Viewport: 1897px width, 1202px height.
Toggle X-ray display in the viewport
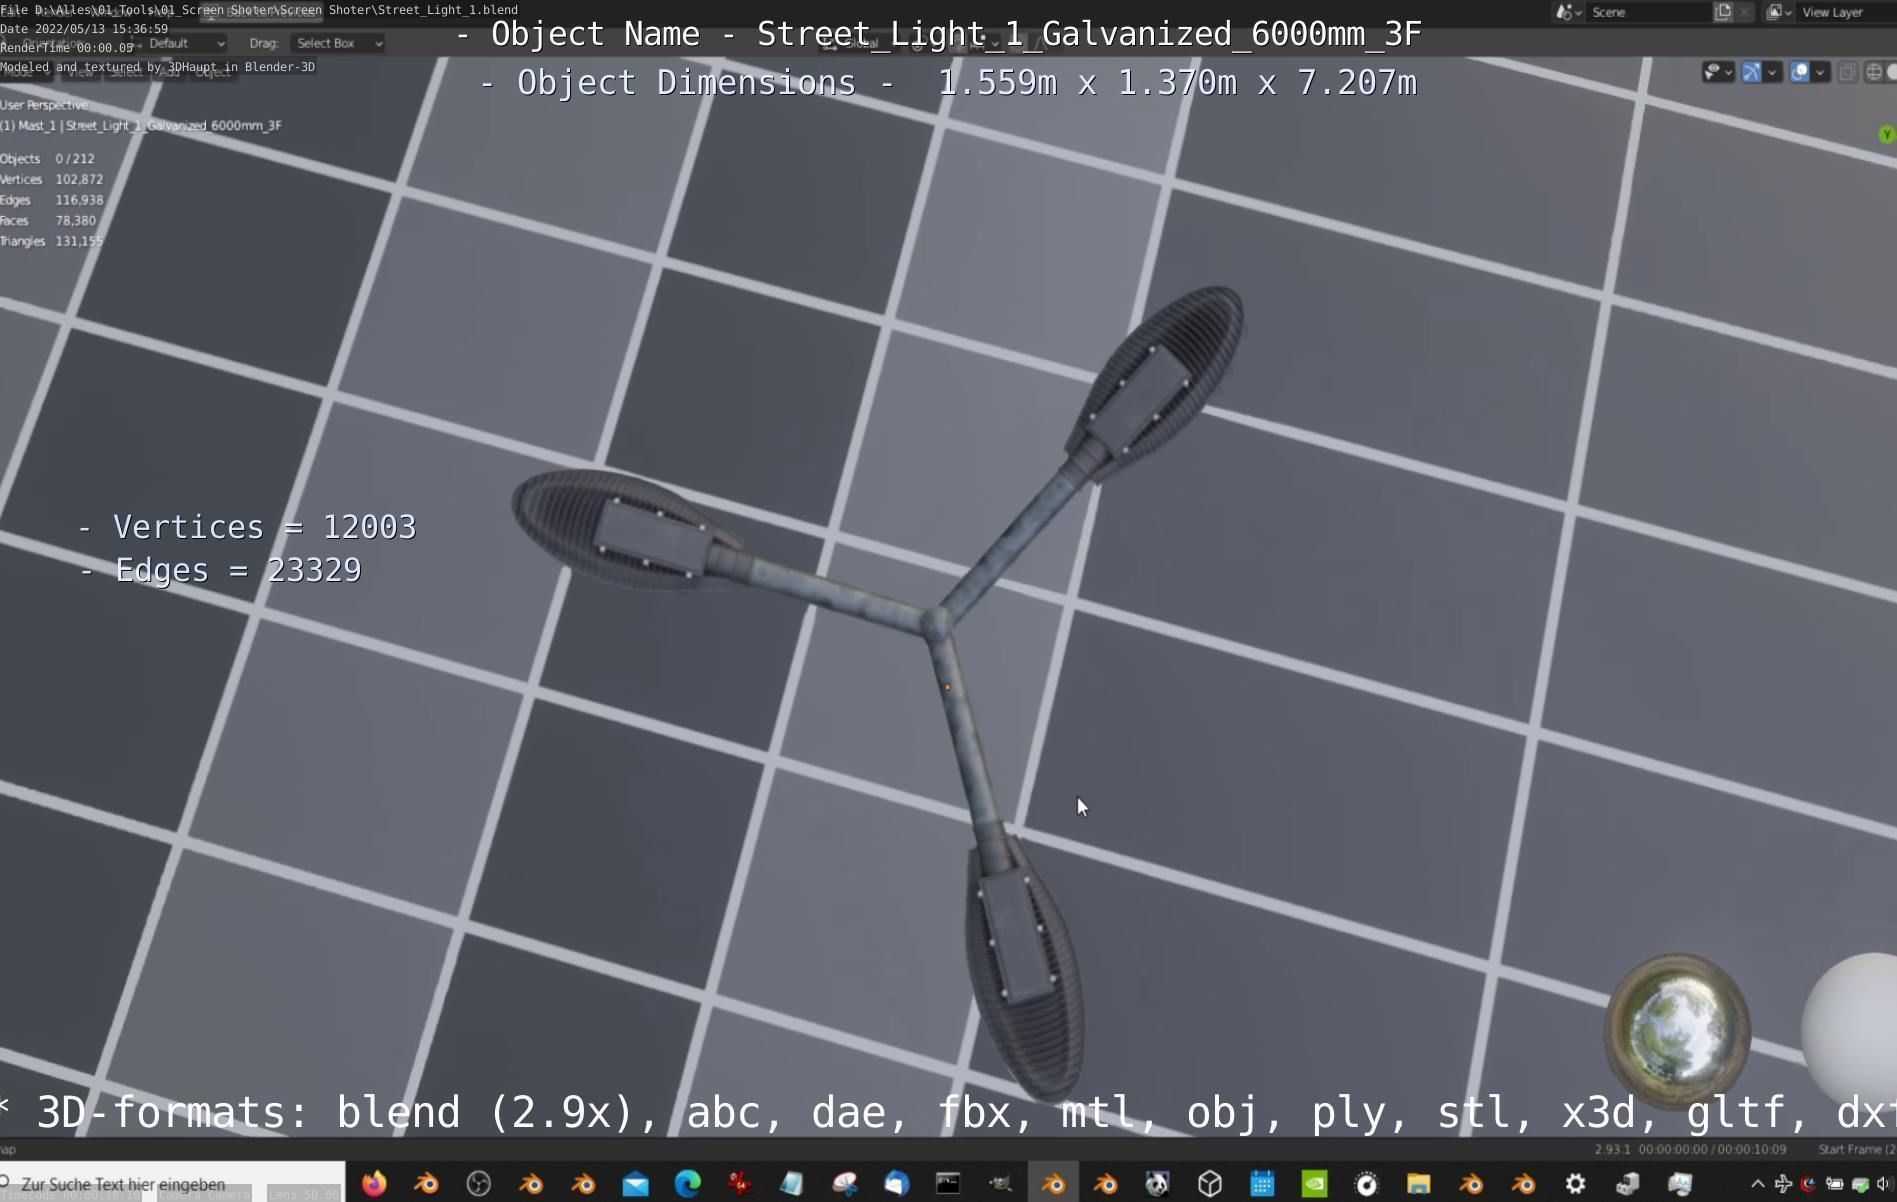pyautogui.click(x=1847, y=72)
